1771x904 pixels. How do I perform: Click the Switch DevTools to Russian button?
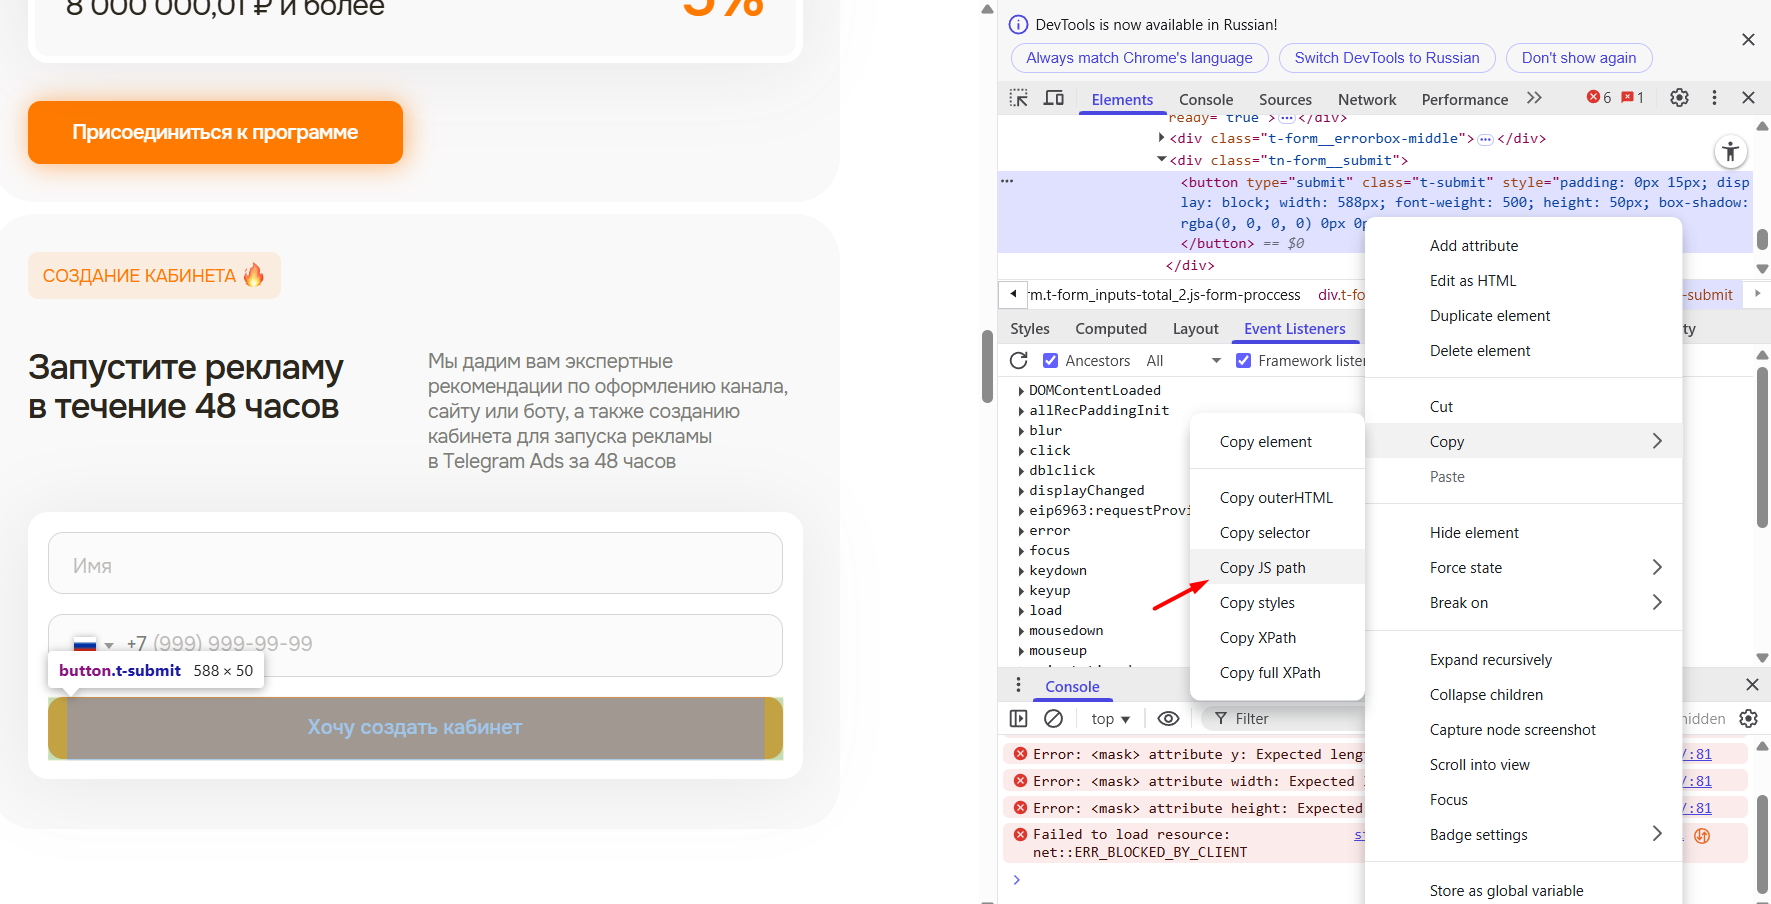[1386, 58]
